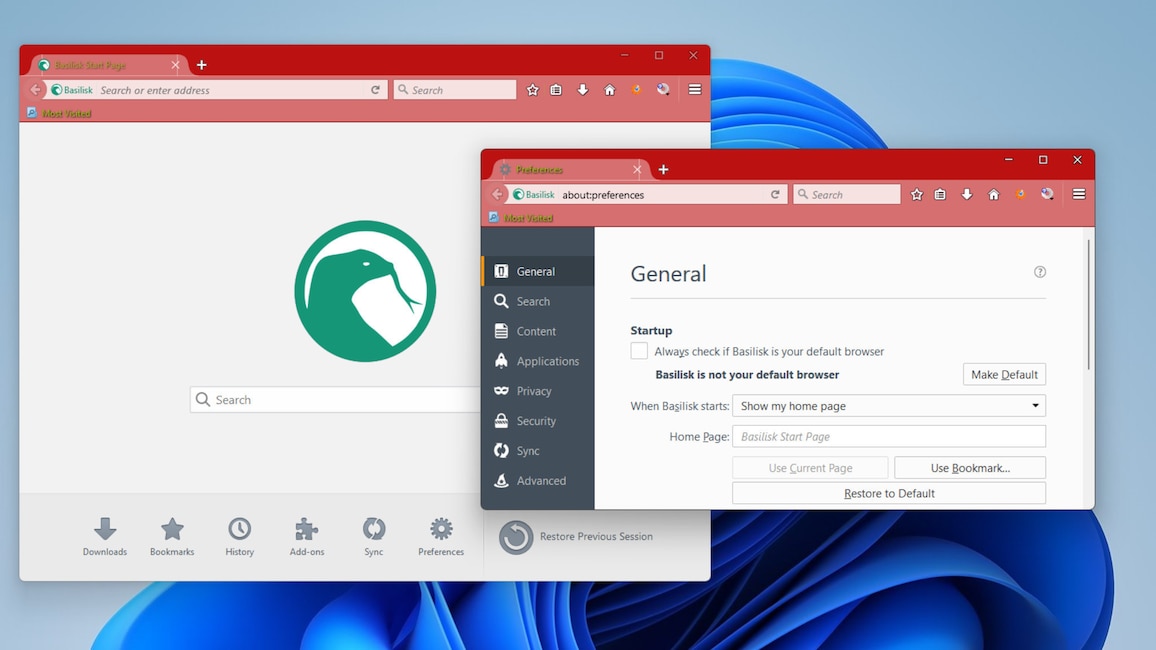Click back arrow in Preferences window
Screen dimensions: 1156x650
497,195
